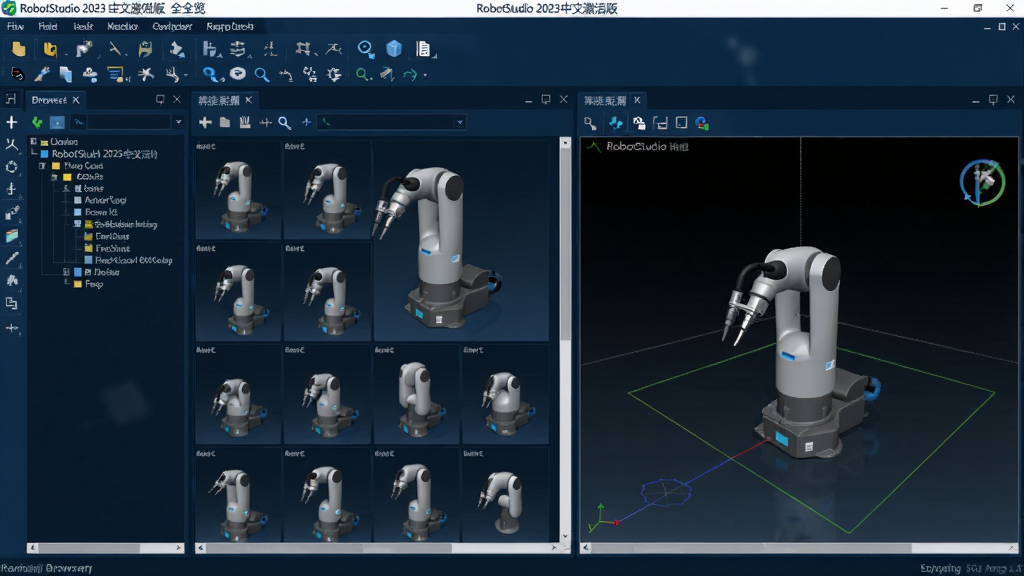The image size is (1024, 576).
Task: Select the Browser panel tab
Action: [56, 100]
